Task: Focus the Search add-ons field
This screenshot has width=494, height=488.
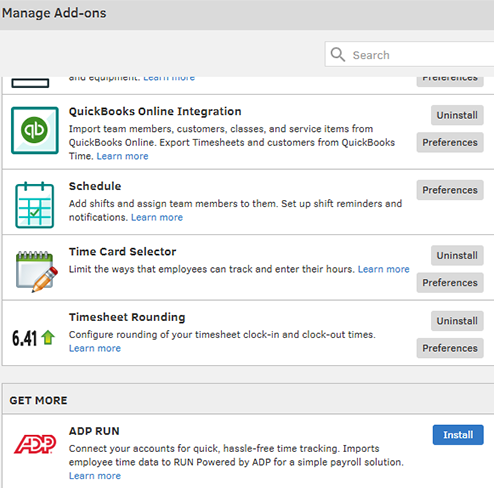Action: pos(410,54)
